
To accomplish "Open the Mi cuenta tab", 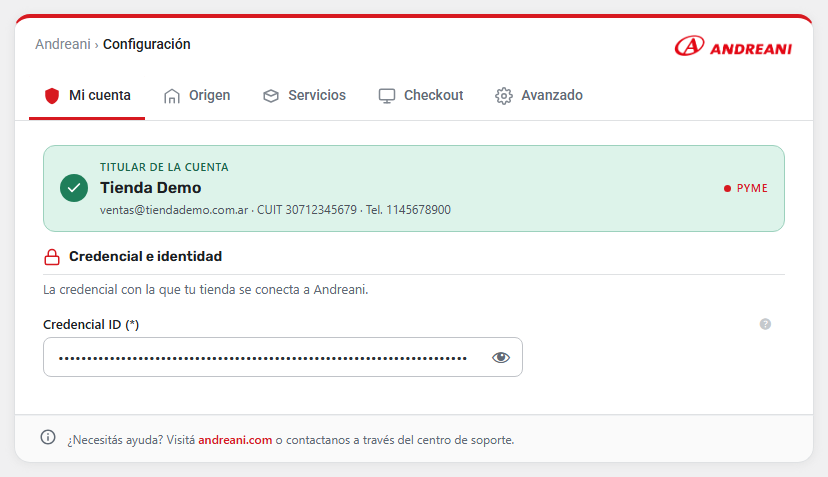I will coord(87,96).
